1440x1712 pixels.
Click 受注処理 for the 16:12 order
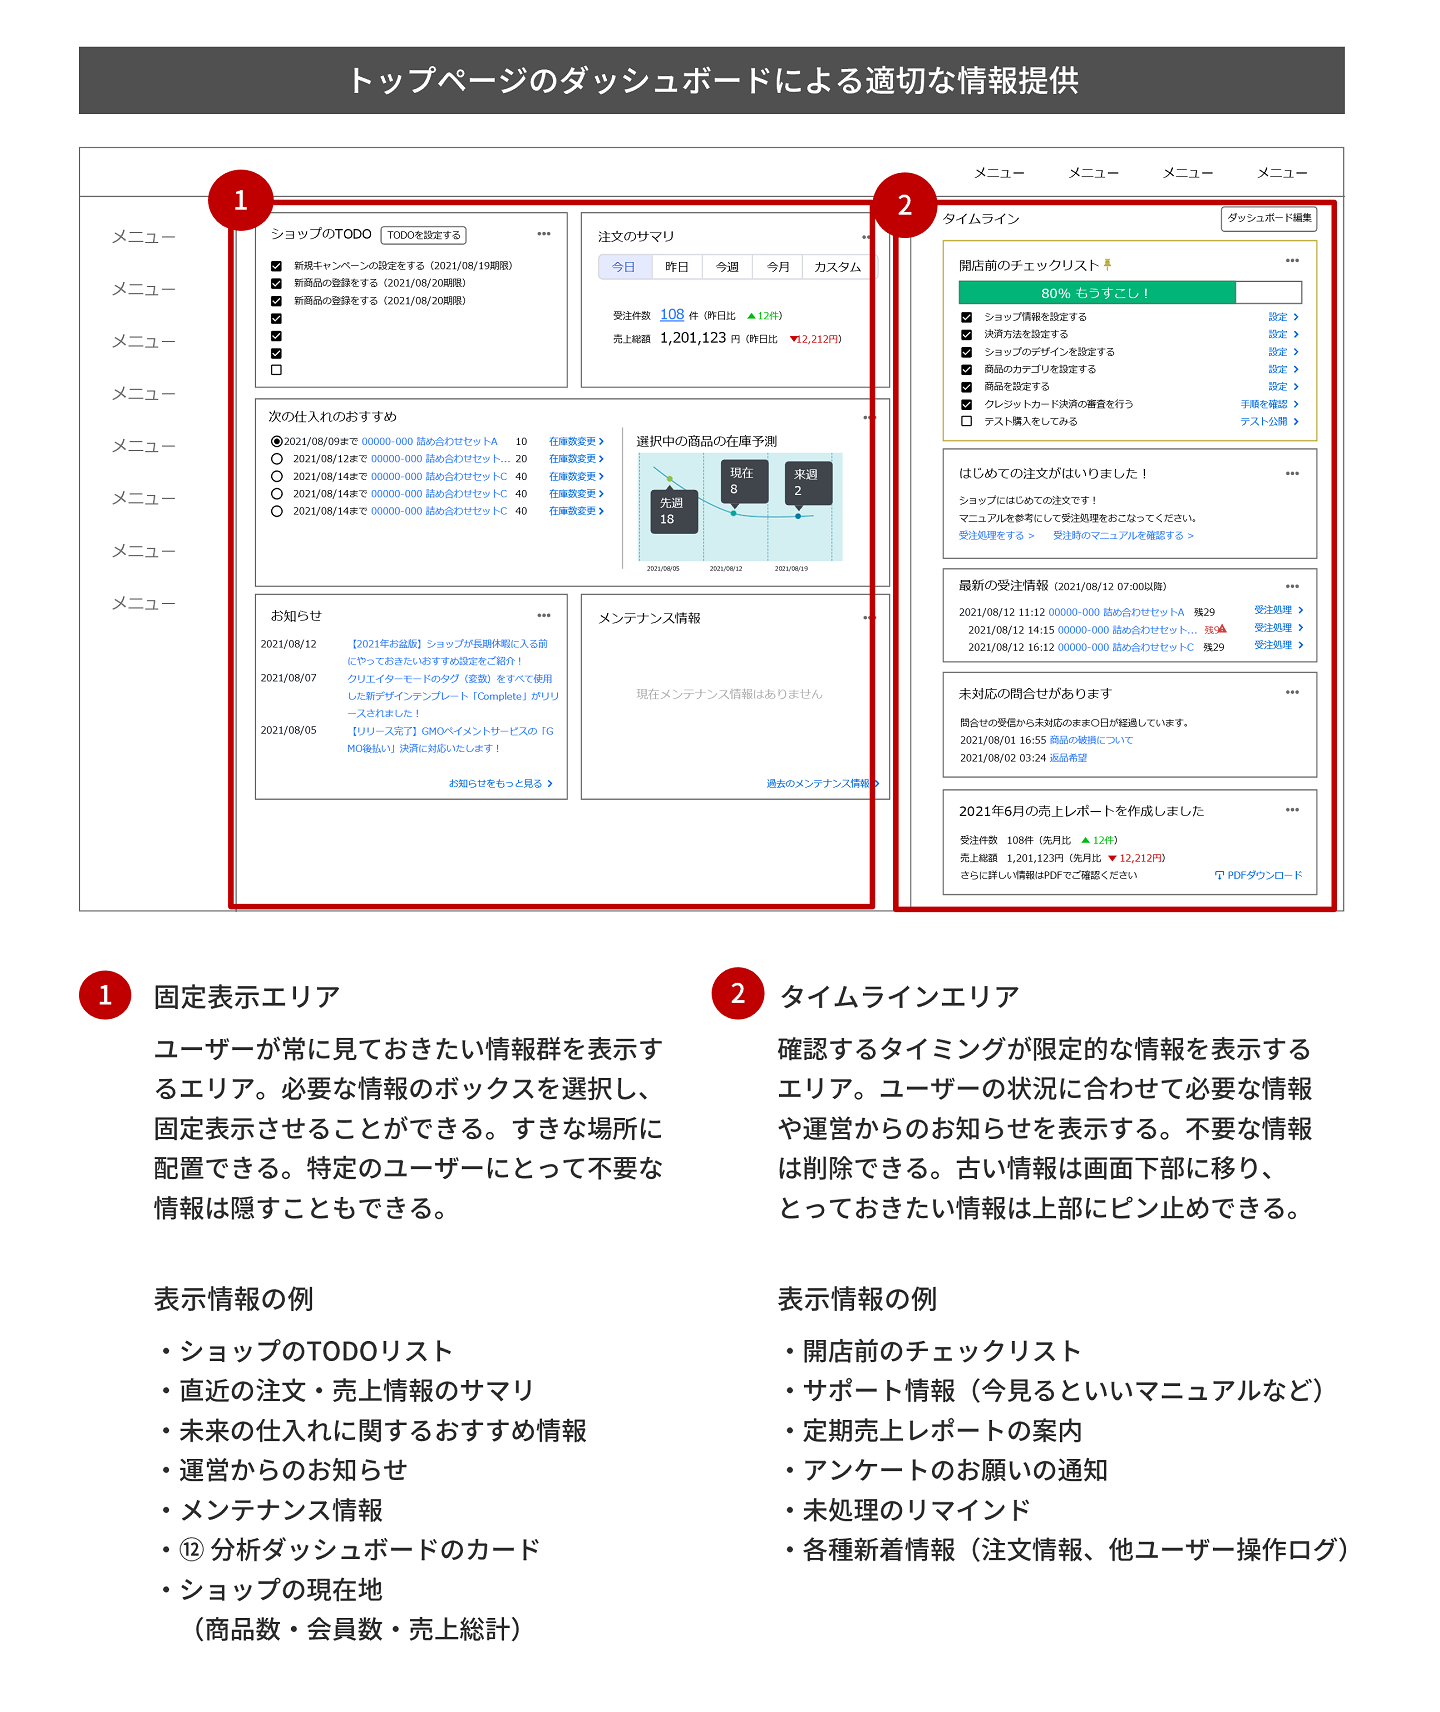[1279, 645]
